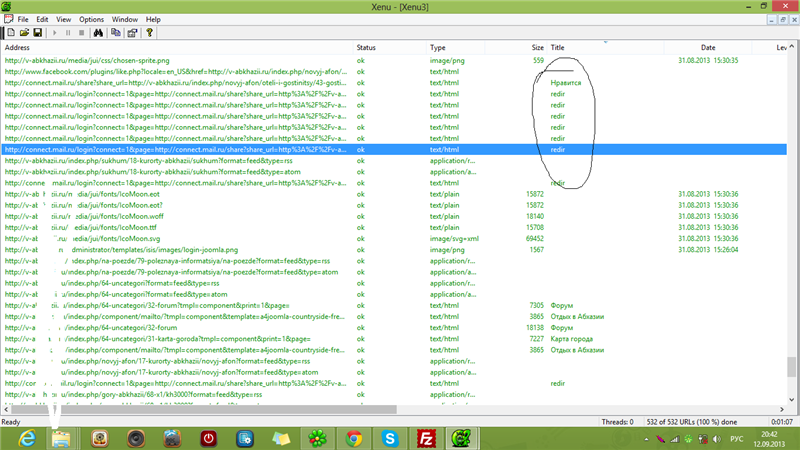
Task: Launch FileZilla from the taskbar
Action: [x=425, y=437]
